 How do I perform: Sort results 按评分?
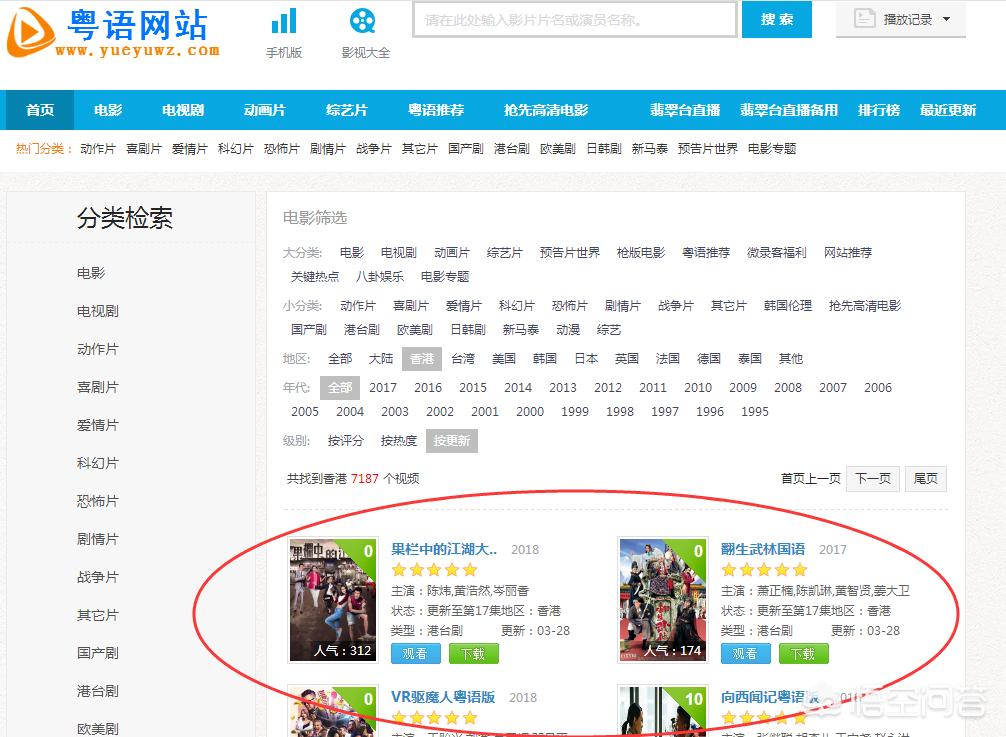345,441
